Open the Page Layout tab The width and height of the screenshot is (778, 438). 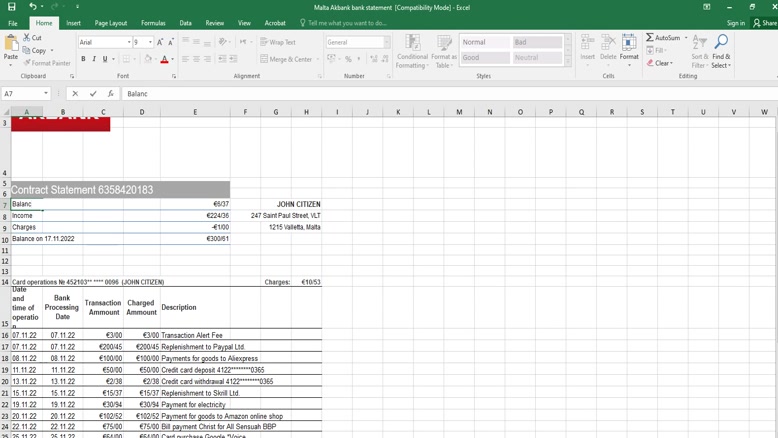(x=111, y=23)
